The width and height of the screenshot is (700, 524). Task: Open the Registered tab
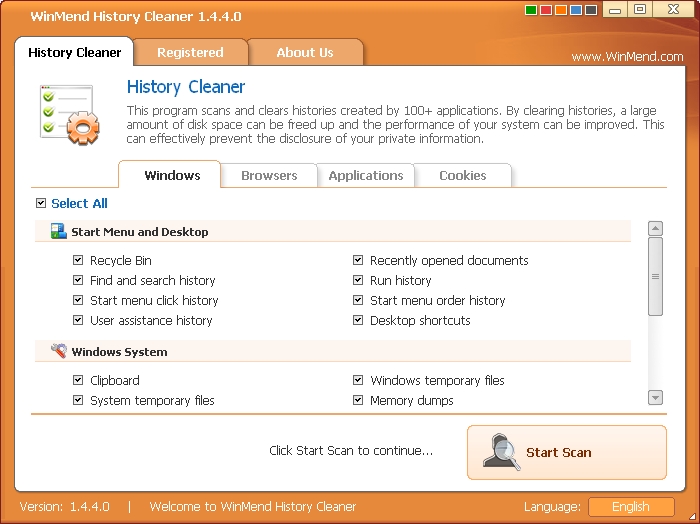coord(190,52)
